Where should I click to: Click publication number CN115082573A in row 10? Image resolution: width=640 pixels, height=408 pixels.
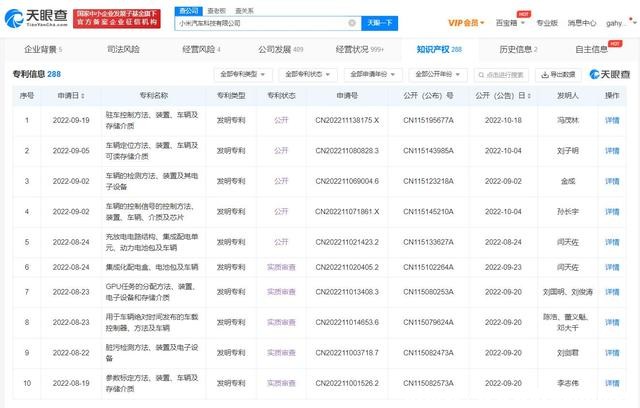428,383
